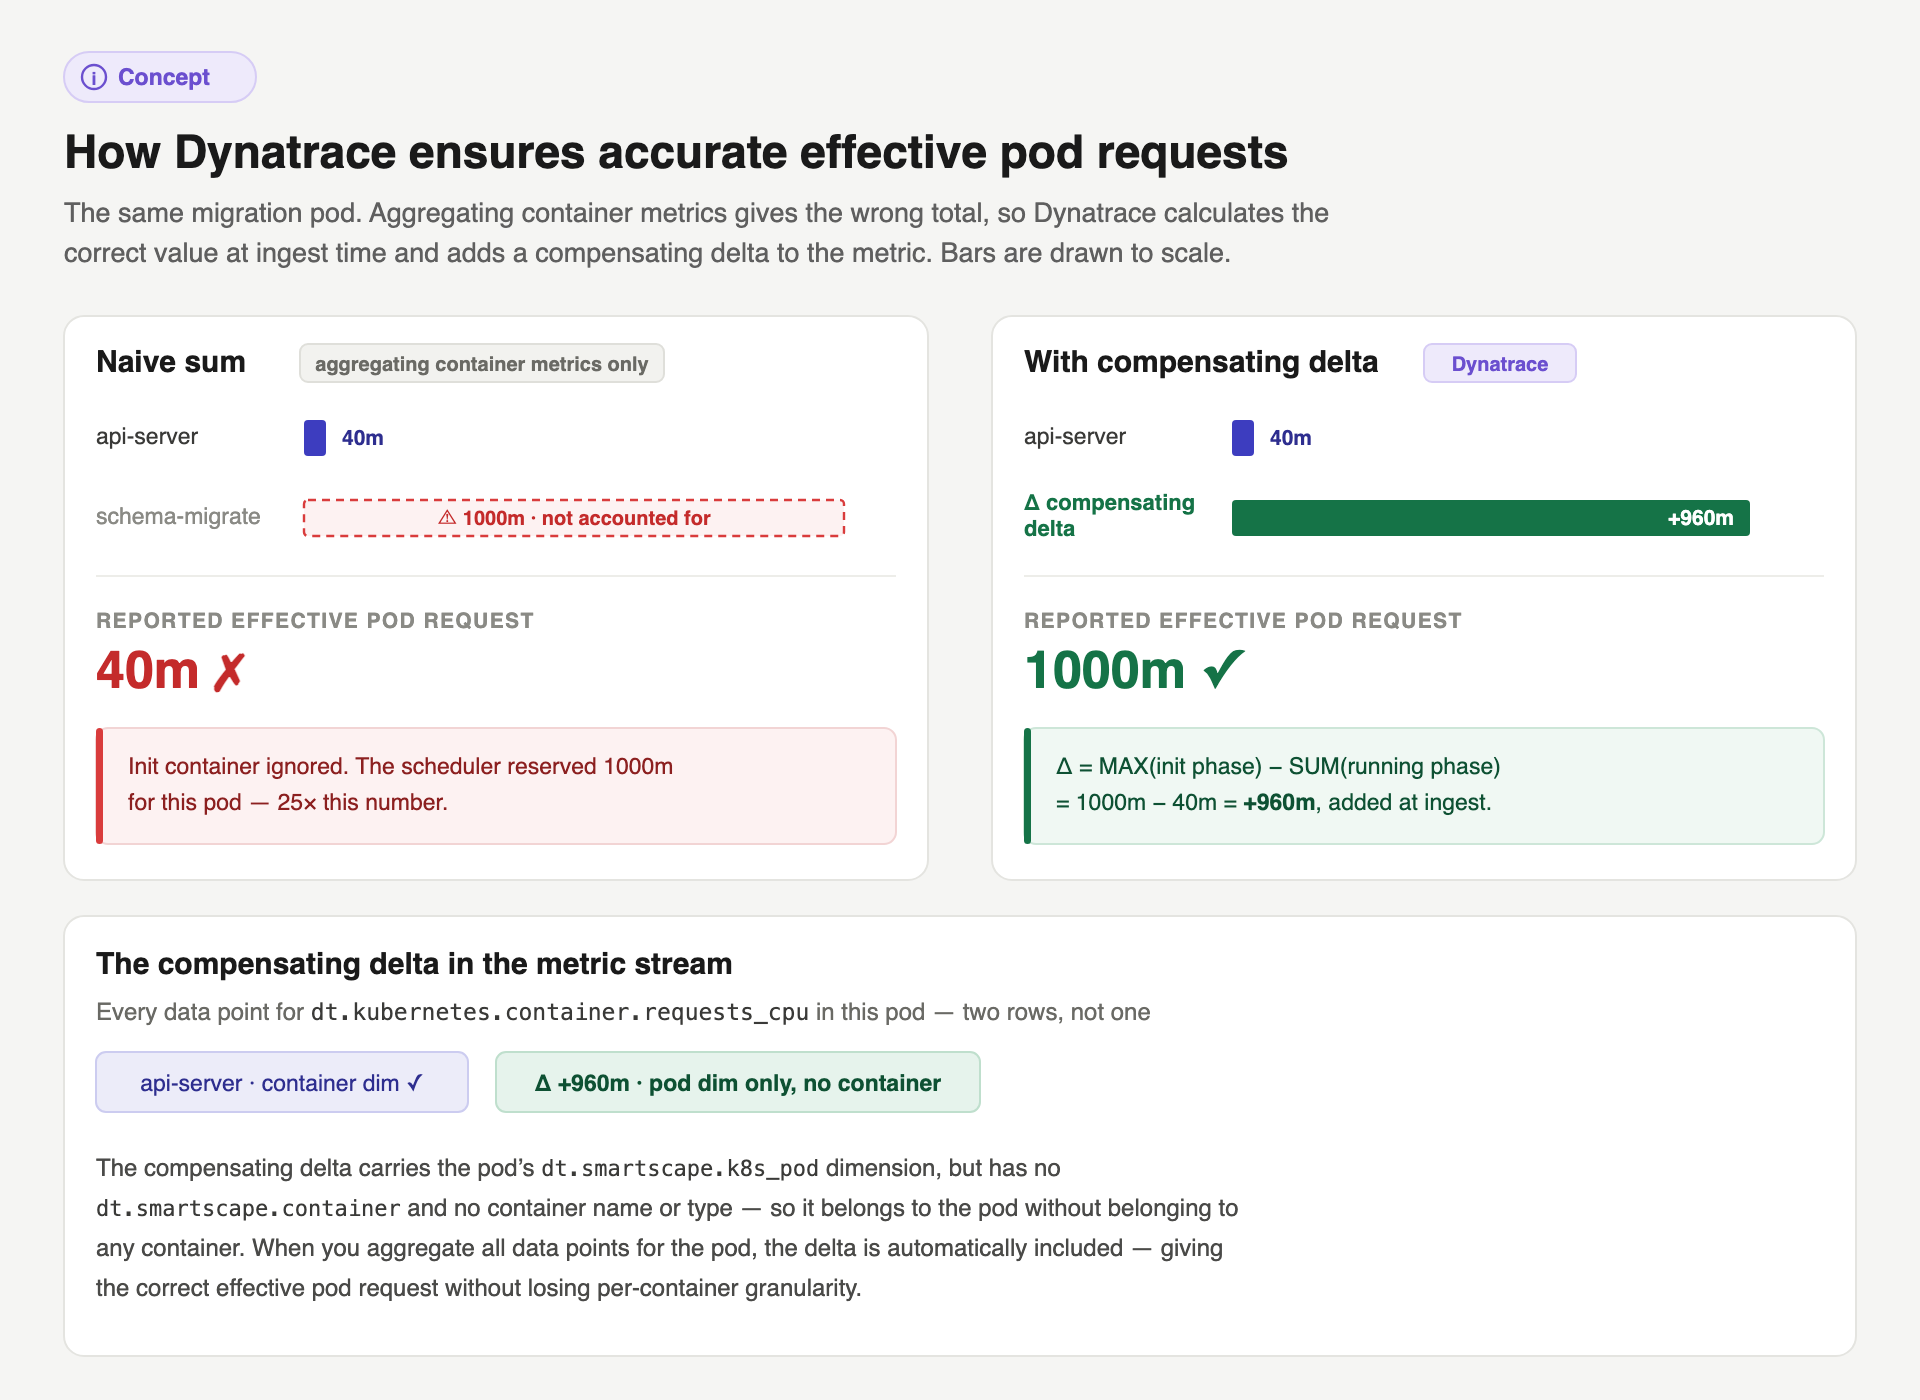Viewport: 1920px width, 1400px height.
Task: Click the 'api-server' label in compensating delta card
Action: tap(1075, 436)
